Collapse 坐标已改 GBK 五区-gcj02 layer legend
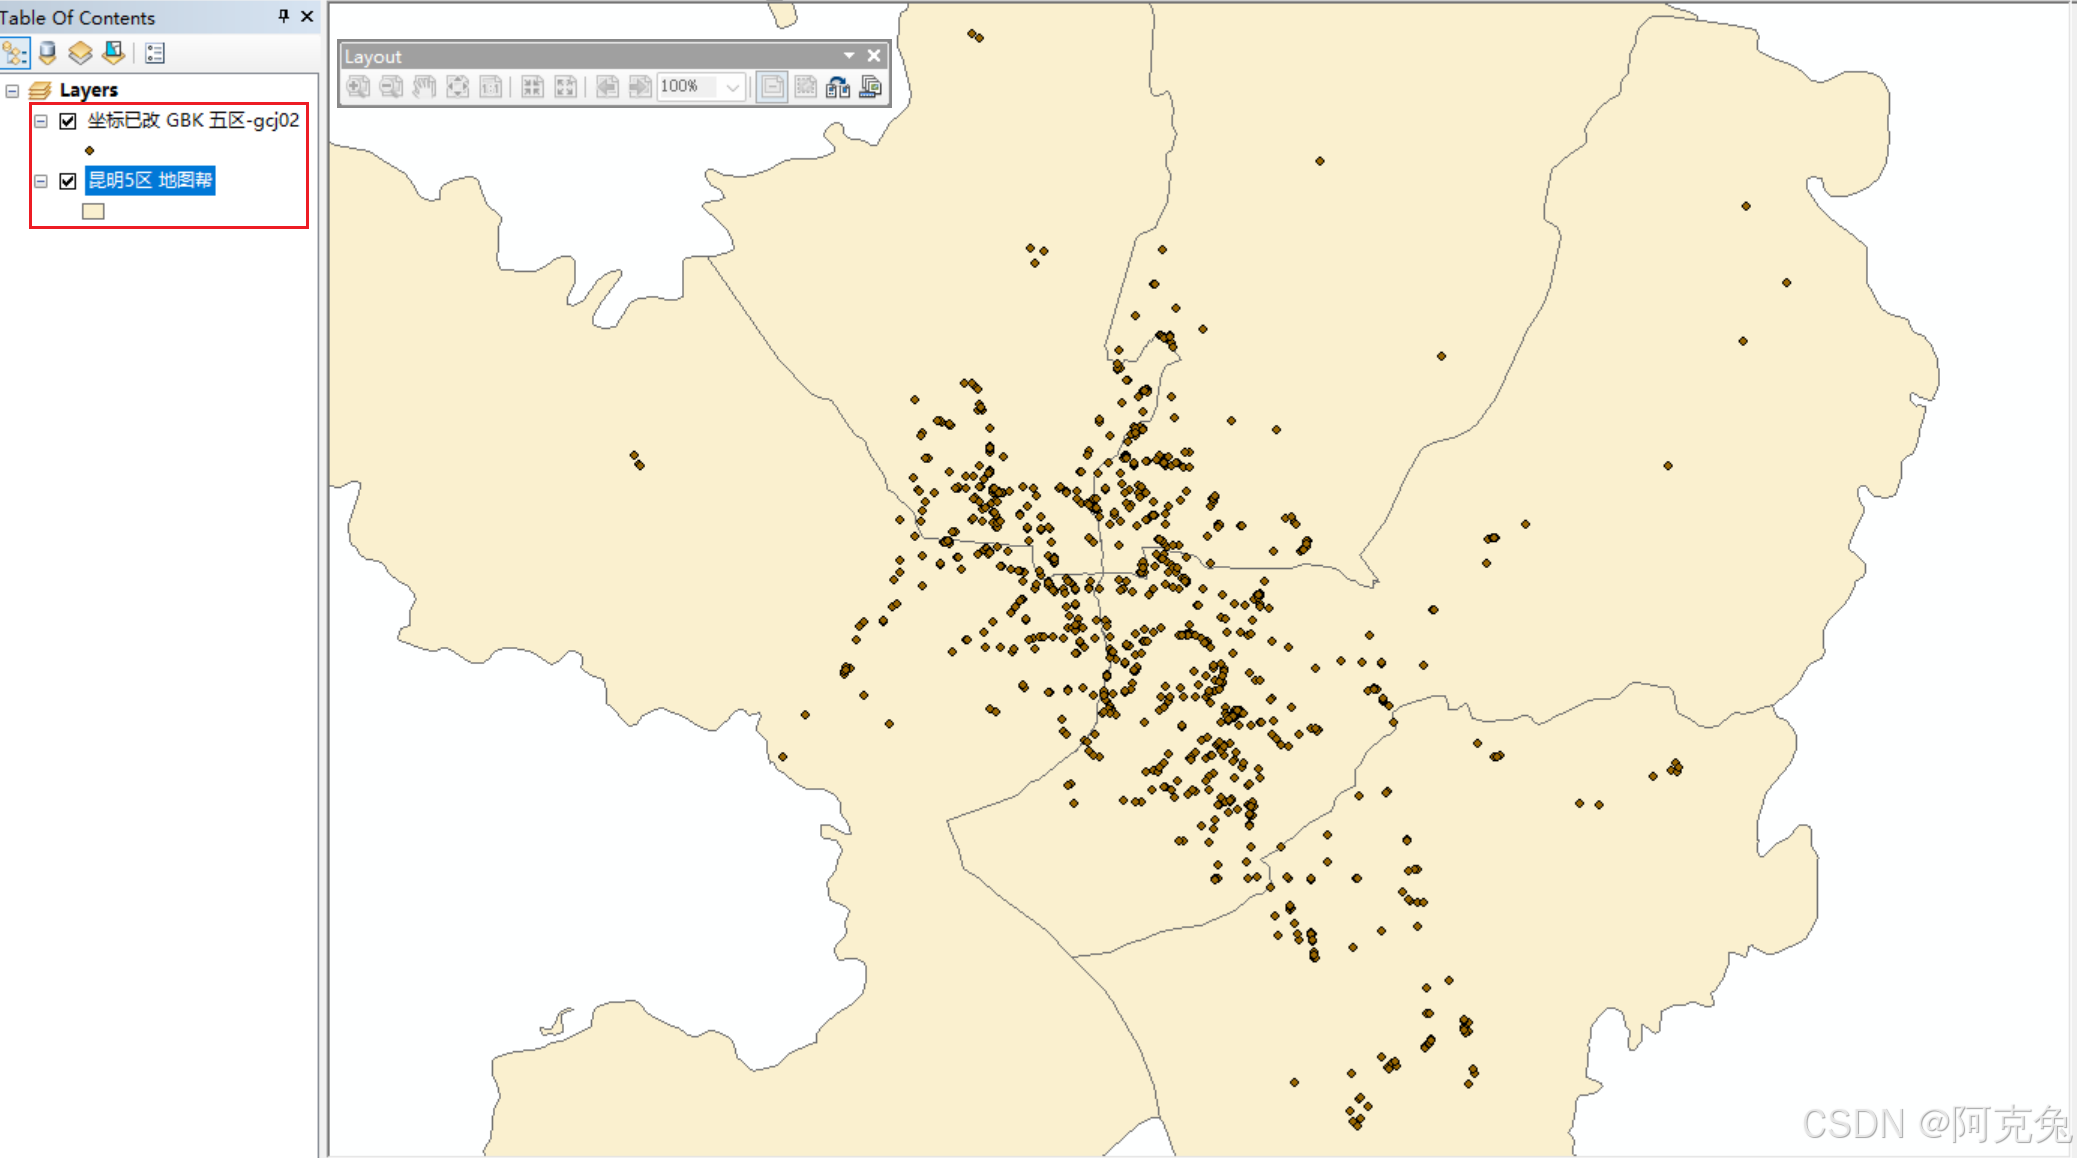The width and height of the screenshot is (2077, 1158). [41, 121]
